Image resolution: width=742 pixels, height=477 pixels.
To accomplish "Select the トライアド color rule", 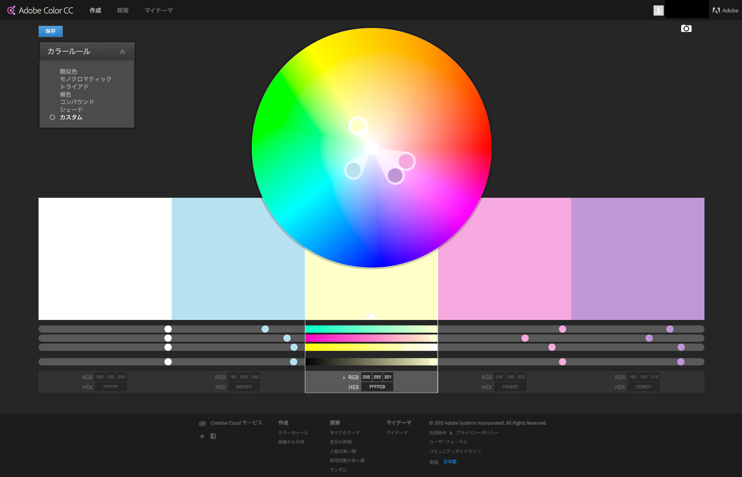I will click(x=74, y=87).
